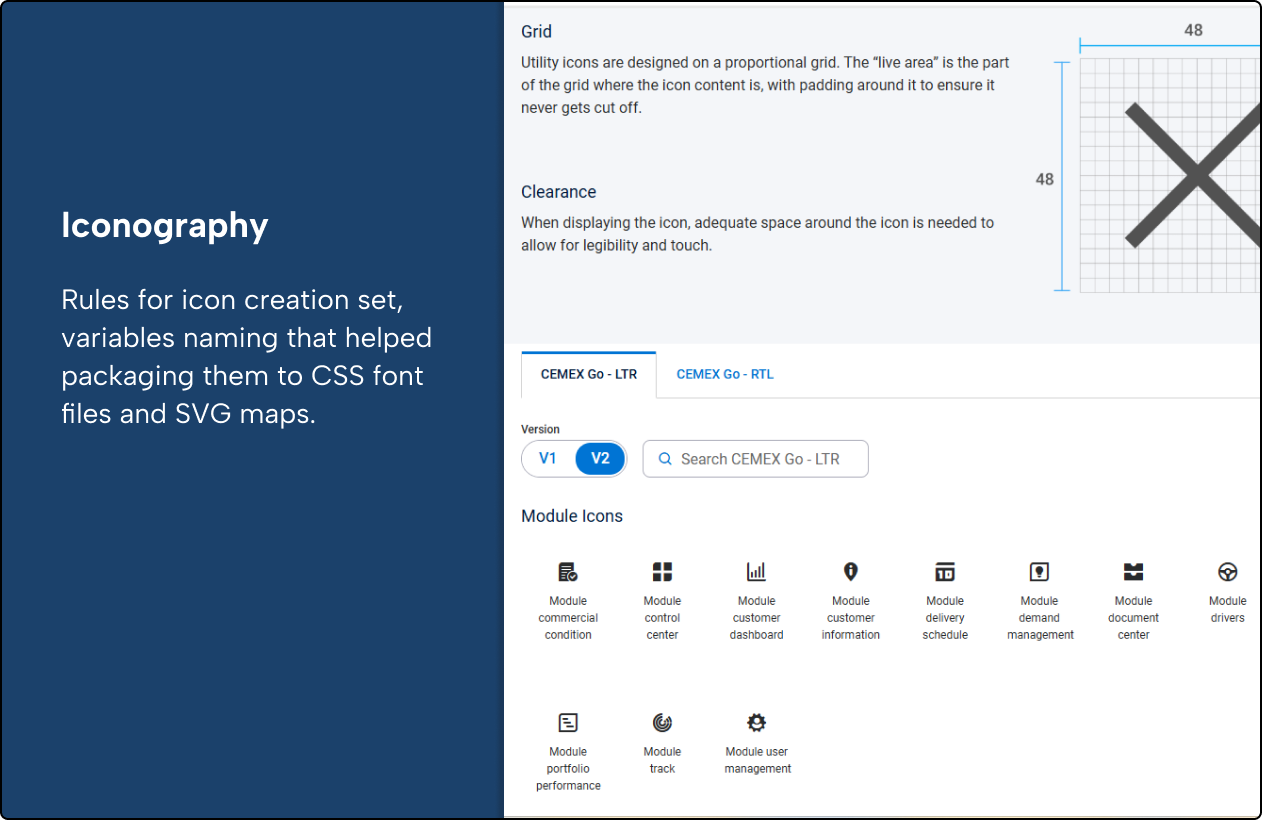This screenshot has height=820, width=1262.
Task: Select the Module track radar icon
Action: tap(662, 722)
